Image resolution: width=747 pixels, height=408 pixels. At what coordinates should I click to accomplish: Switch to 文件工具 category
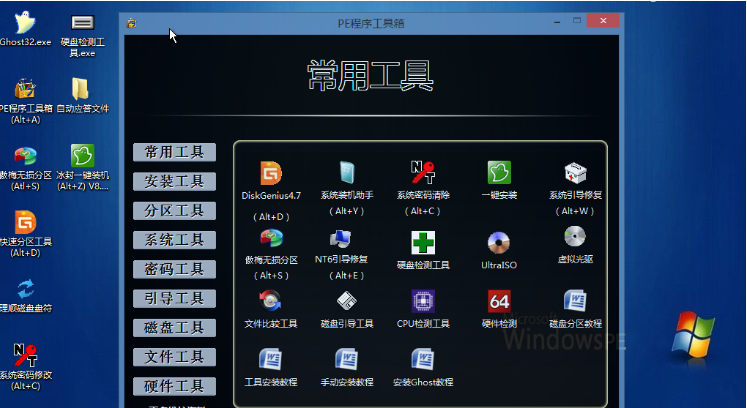tap(174, 357)
